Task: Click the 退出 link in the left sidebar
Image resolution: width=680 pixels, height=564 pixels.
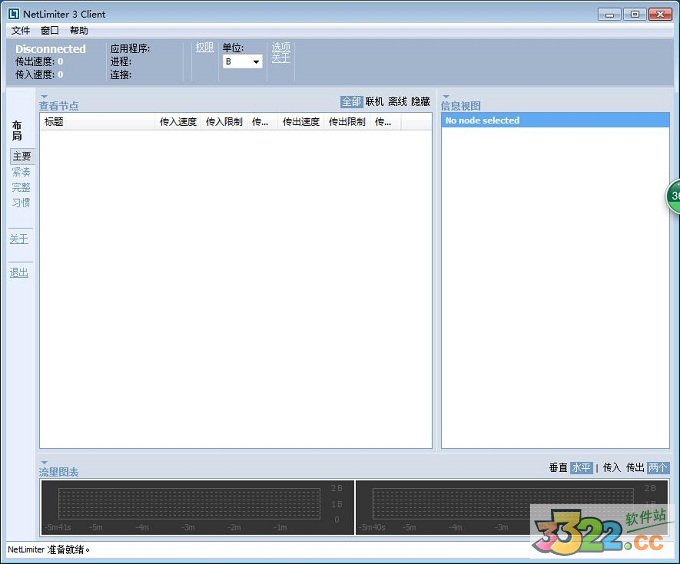Action: coord(19,273)
